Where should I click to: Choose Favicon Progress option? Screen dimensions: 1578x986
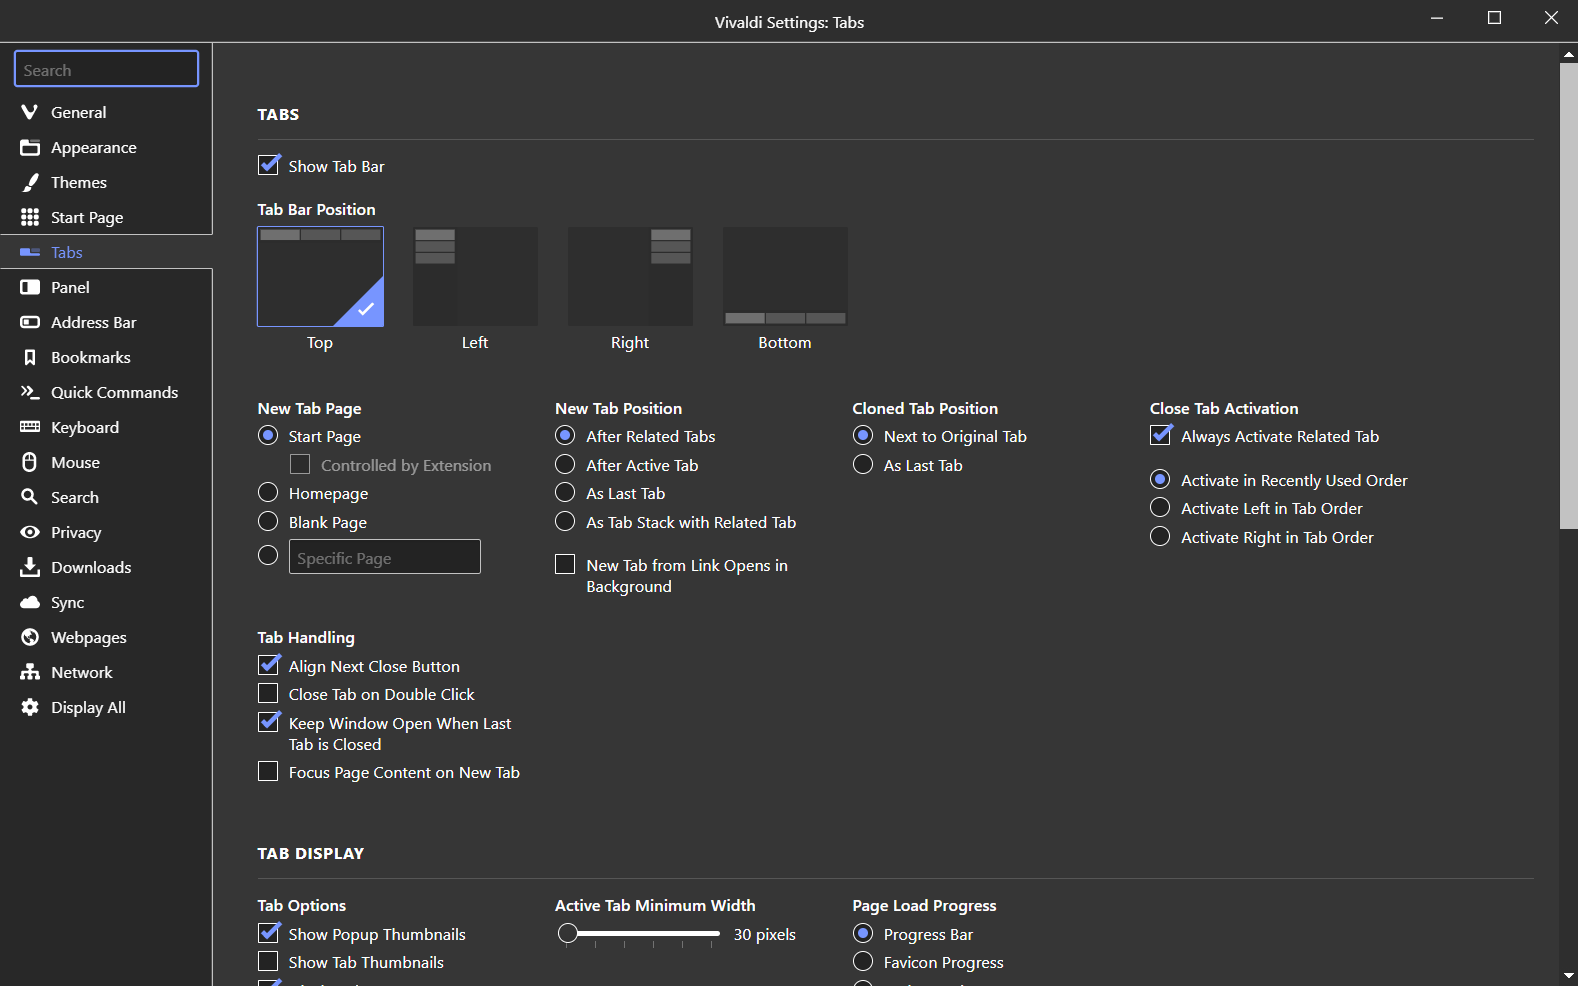863,961
